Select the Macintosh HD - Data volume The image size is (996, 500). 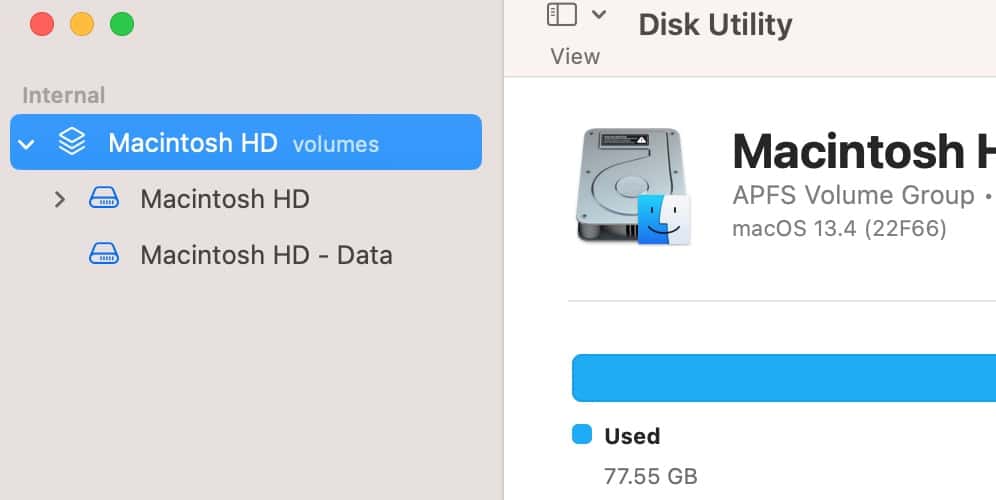pyautogui.click(x=266, y=255)
